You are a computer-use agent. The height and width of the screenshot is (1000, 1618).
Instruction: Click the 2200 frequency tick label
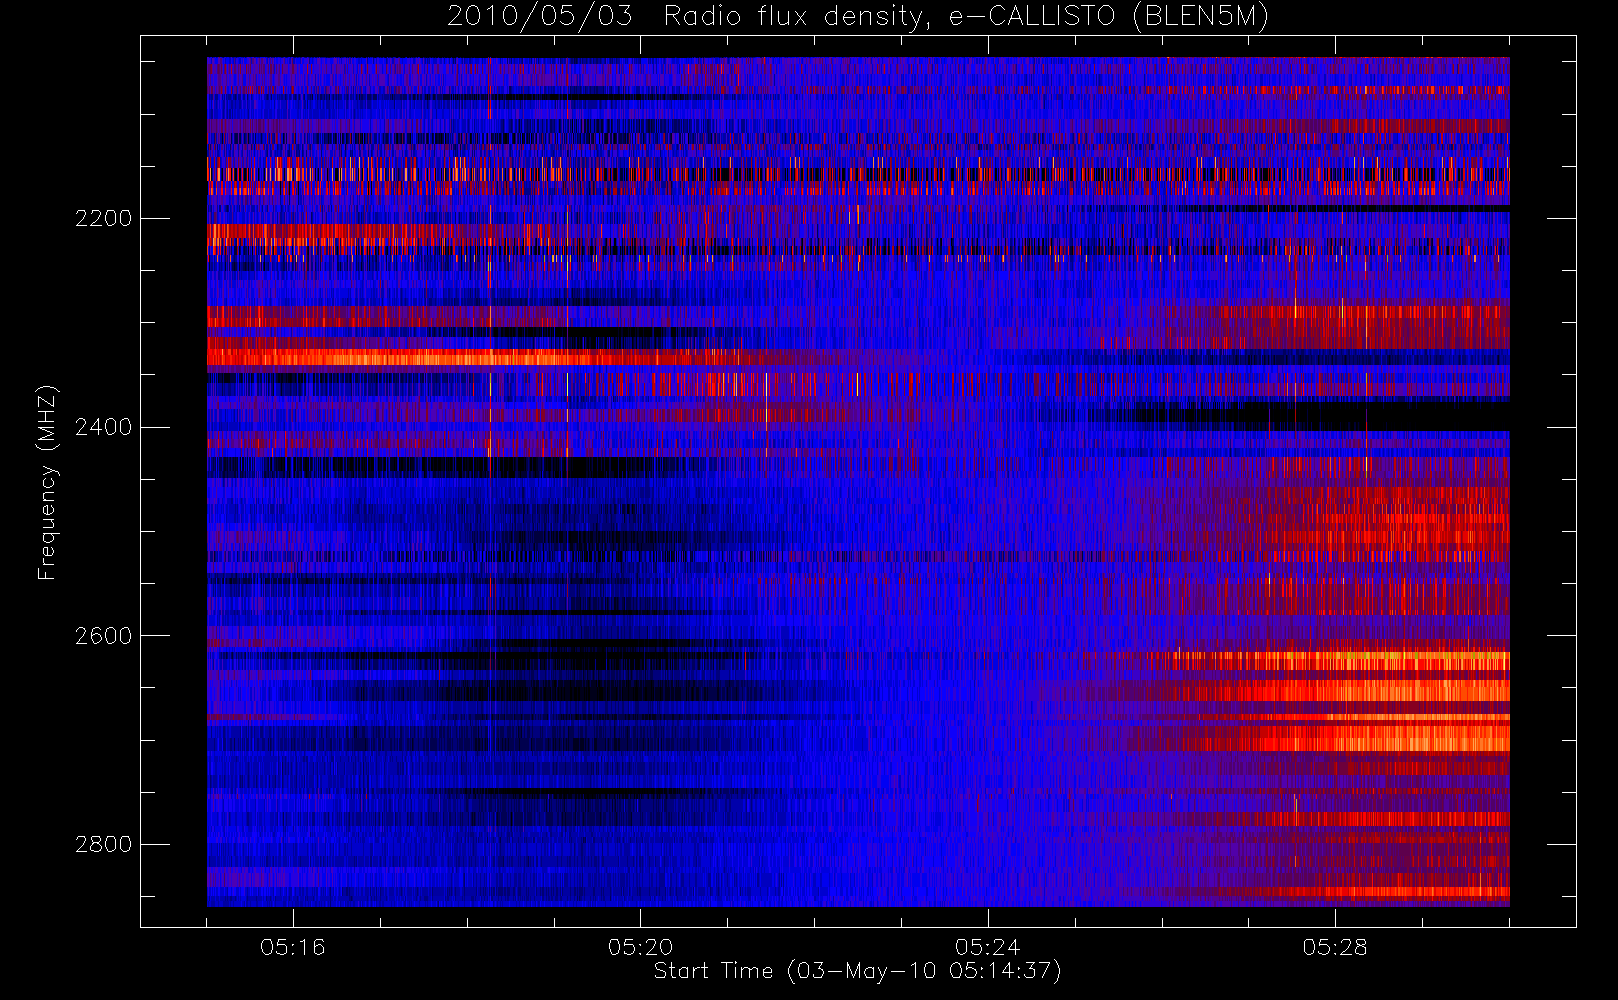(x=103, y=218)
